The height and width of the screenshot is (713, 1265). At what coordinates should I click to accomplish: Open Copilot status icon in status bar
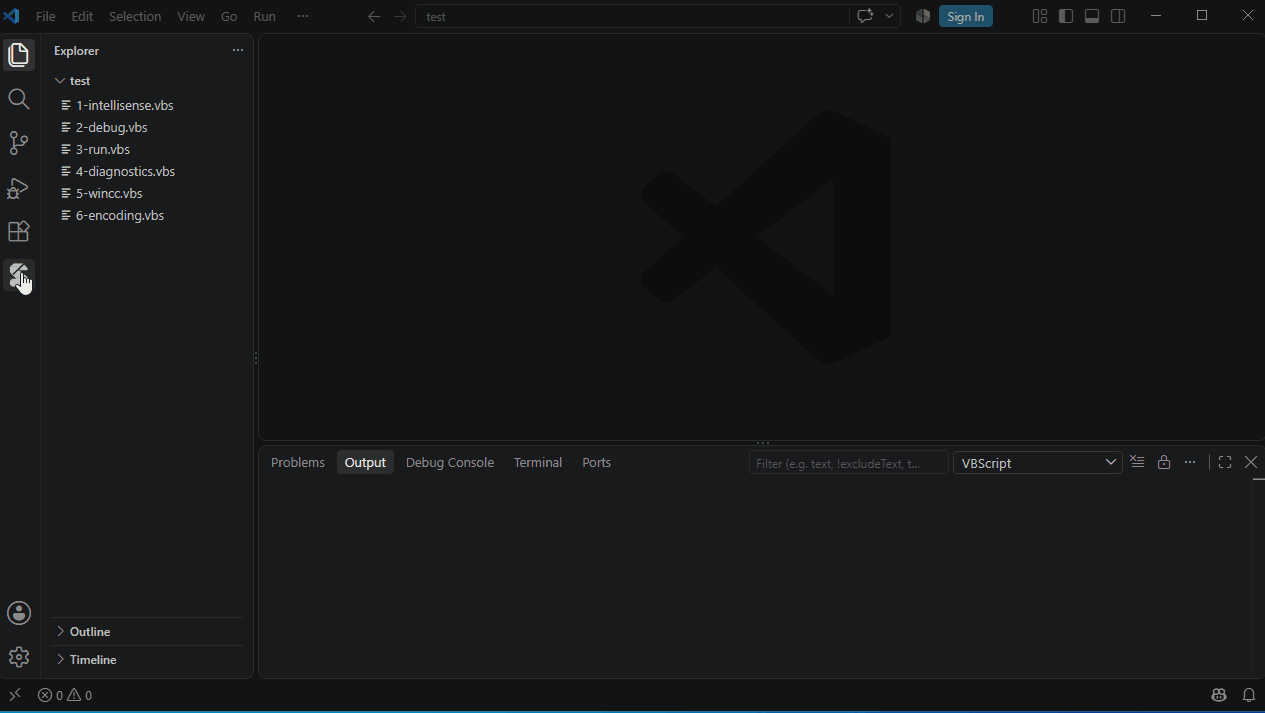click(1218, 695)
